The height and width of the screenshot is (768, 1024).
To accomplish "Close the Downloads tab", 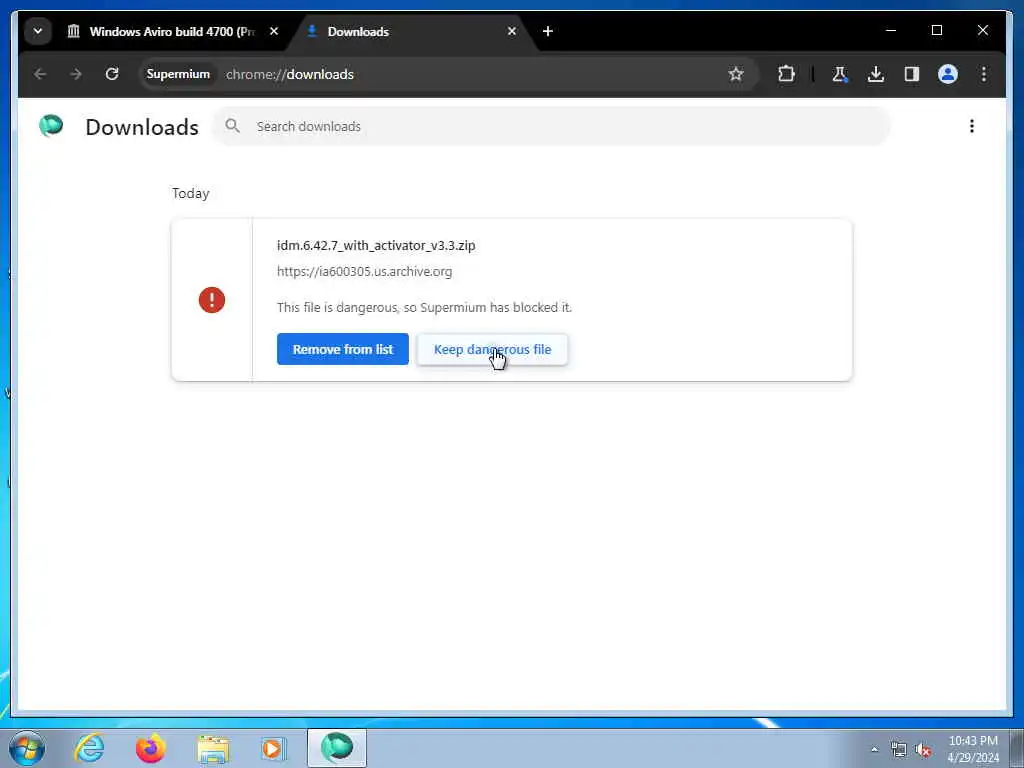I will point(512,31).
